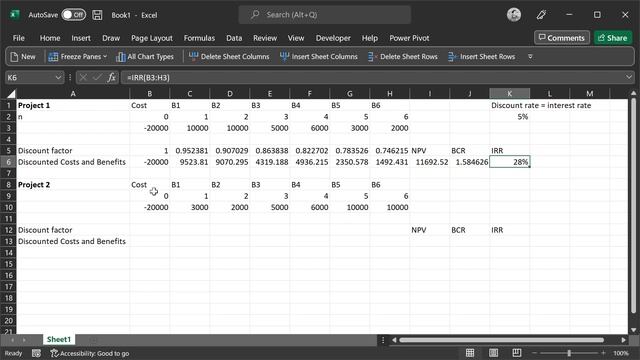Switch to the Formulas tab
Viewport: 640px width, 360px height.
pos(199,38)
